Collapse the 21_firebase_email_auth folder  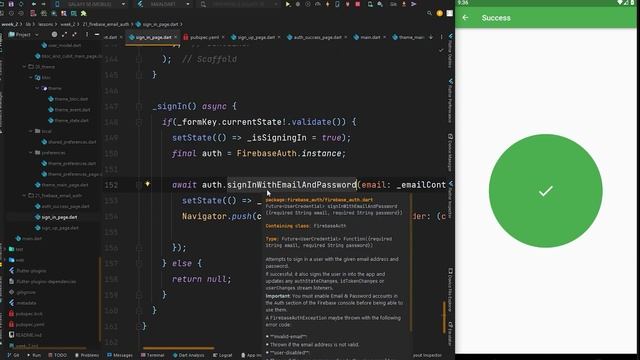[x=24, y=196]
